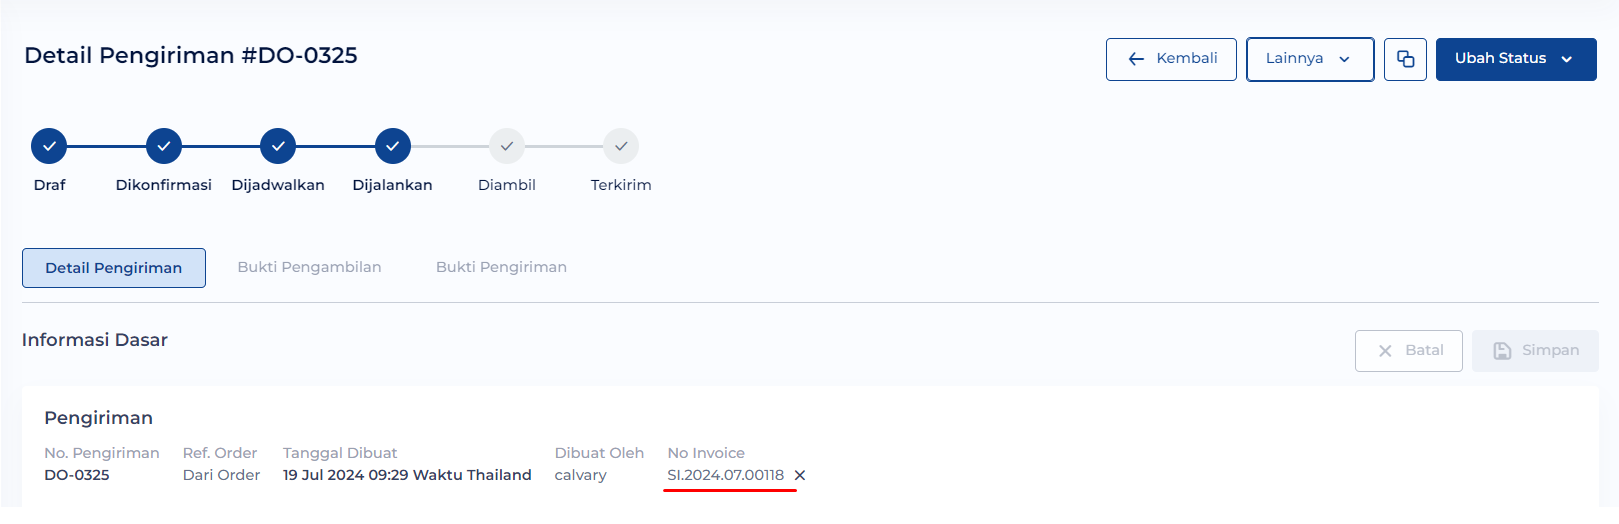Open the Lainnya dropdown
The image size is (1619, 524).
coord(1310,59)
